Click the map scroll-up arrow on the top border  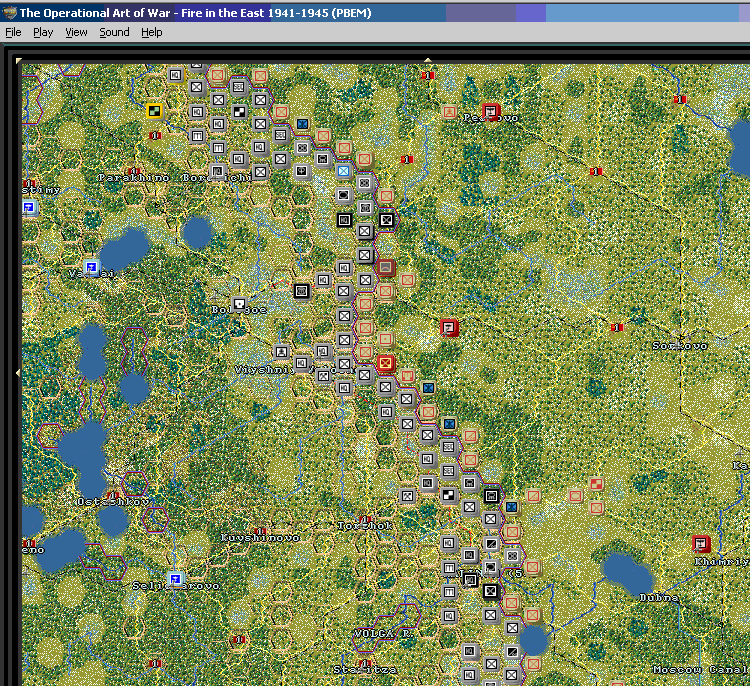click(x=428, y=60)
